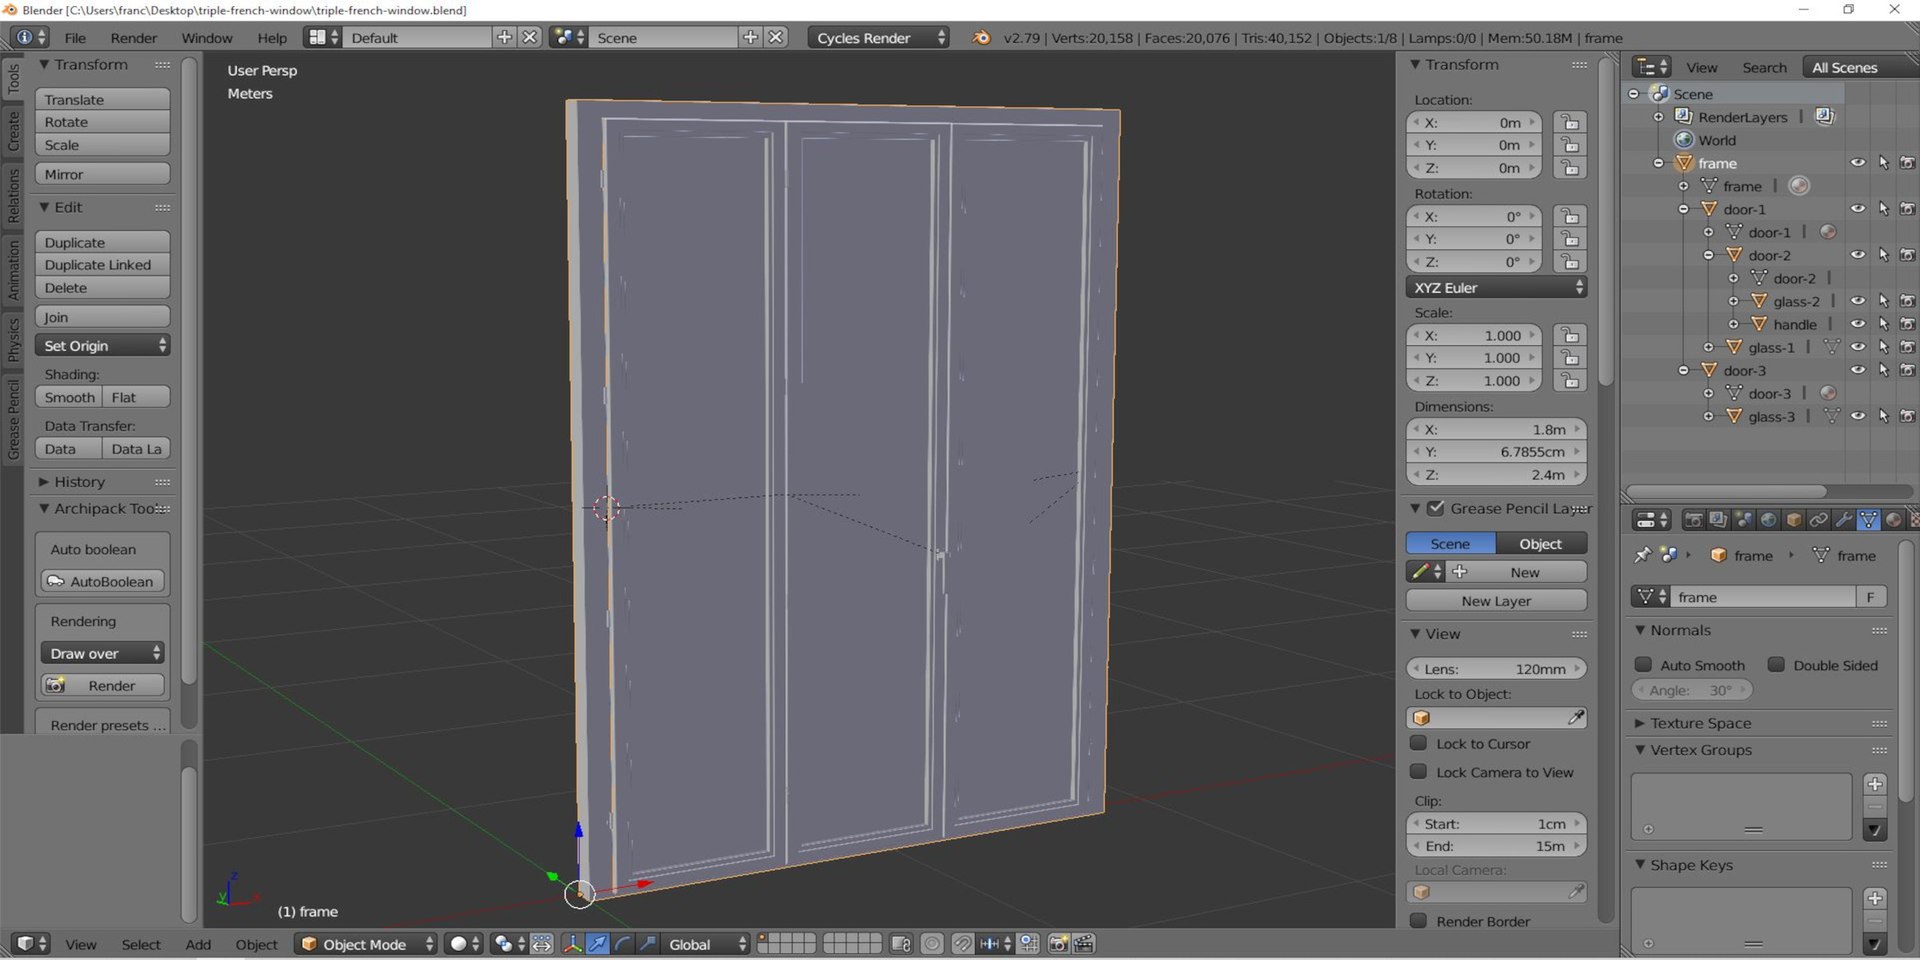Viewport: 1920px width, 960px height.
Task: Lock the X location axis
Action: (x=1570, y=122)
